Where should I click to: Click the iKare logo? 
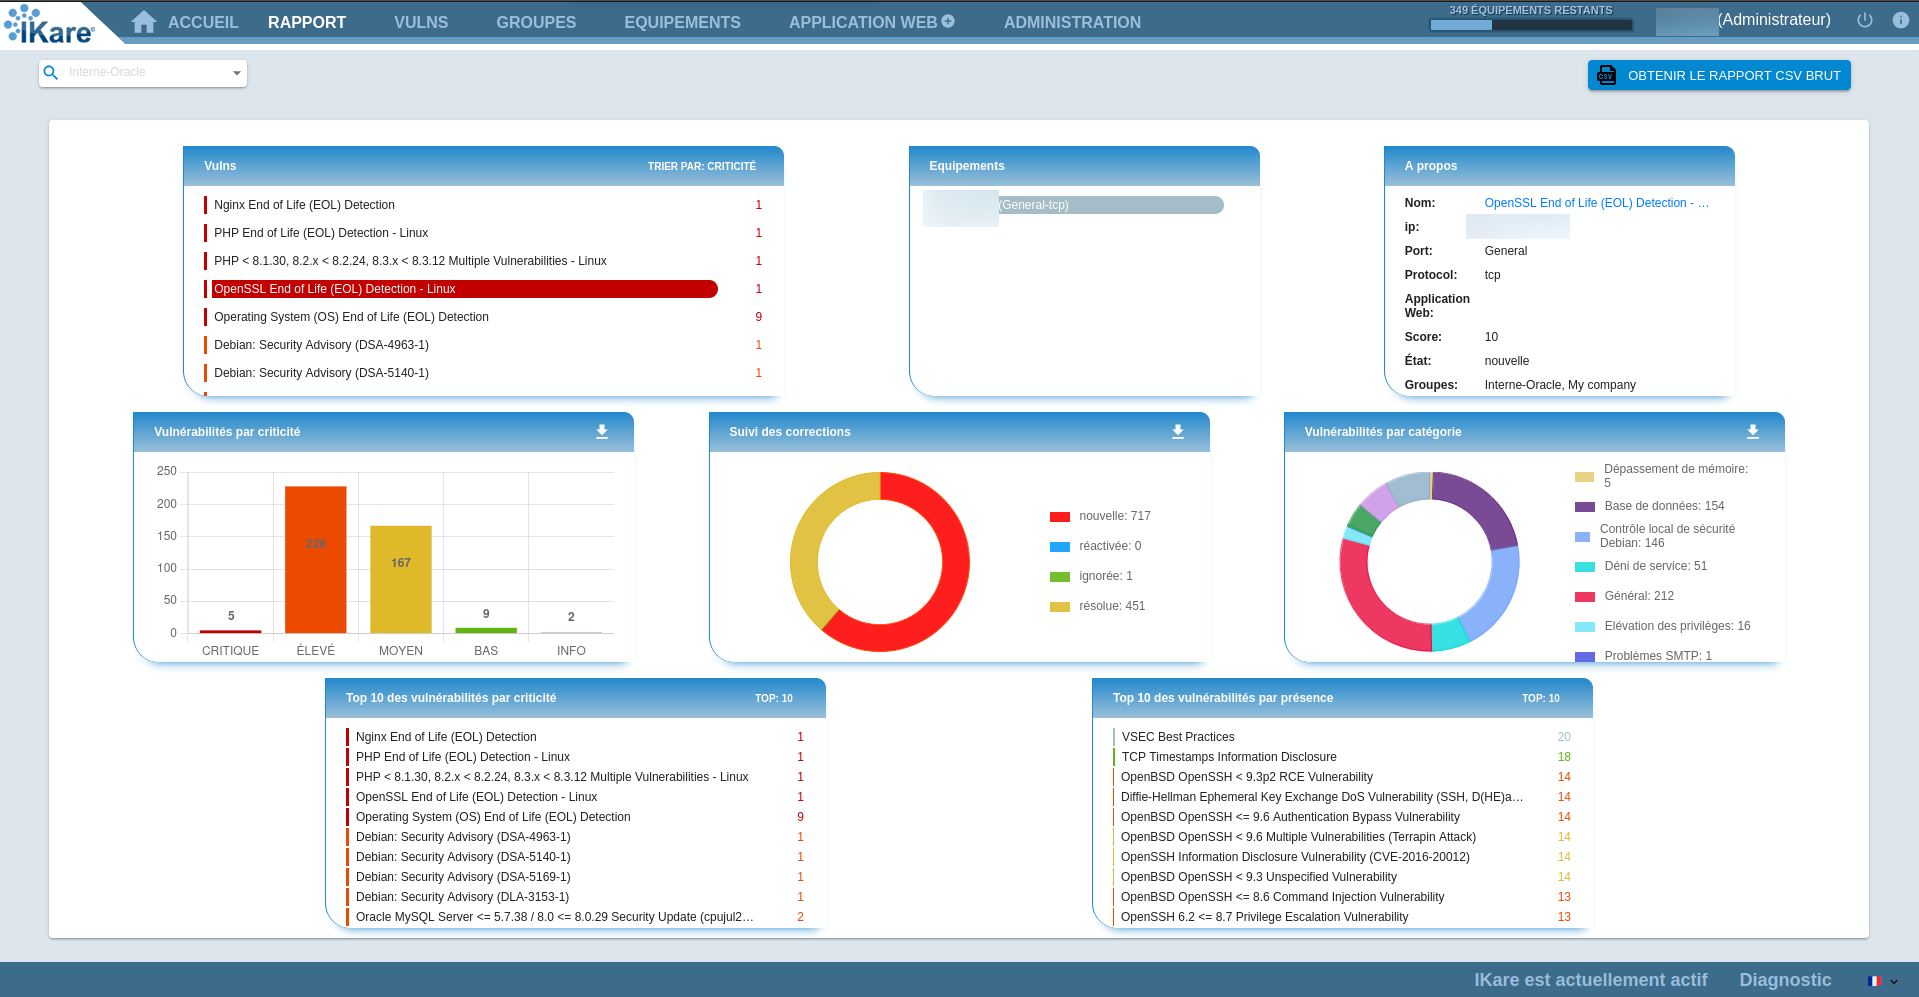point(50,25)
